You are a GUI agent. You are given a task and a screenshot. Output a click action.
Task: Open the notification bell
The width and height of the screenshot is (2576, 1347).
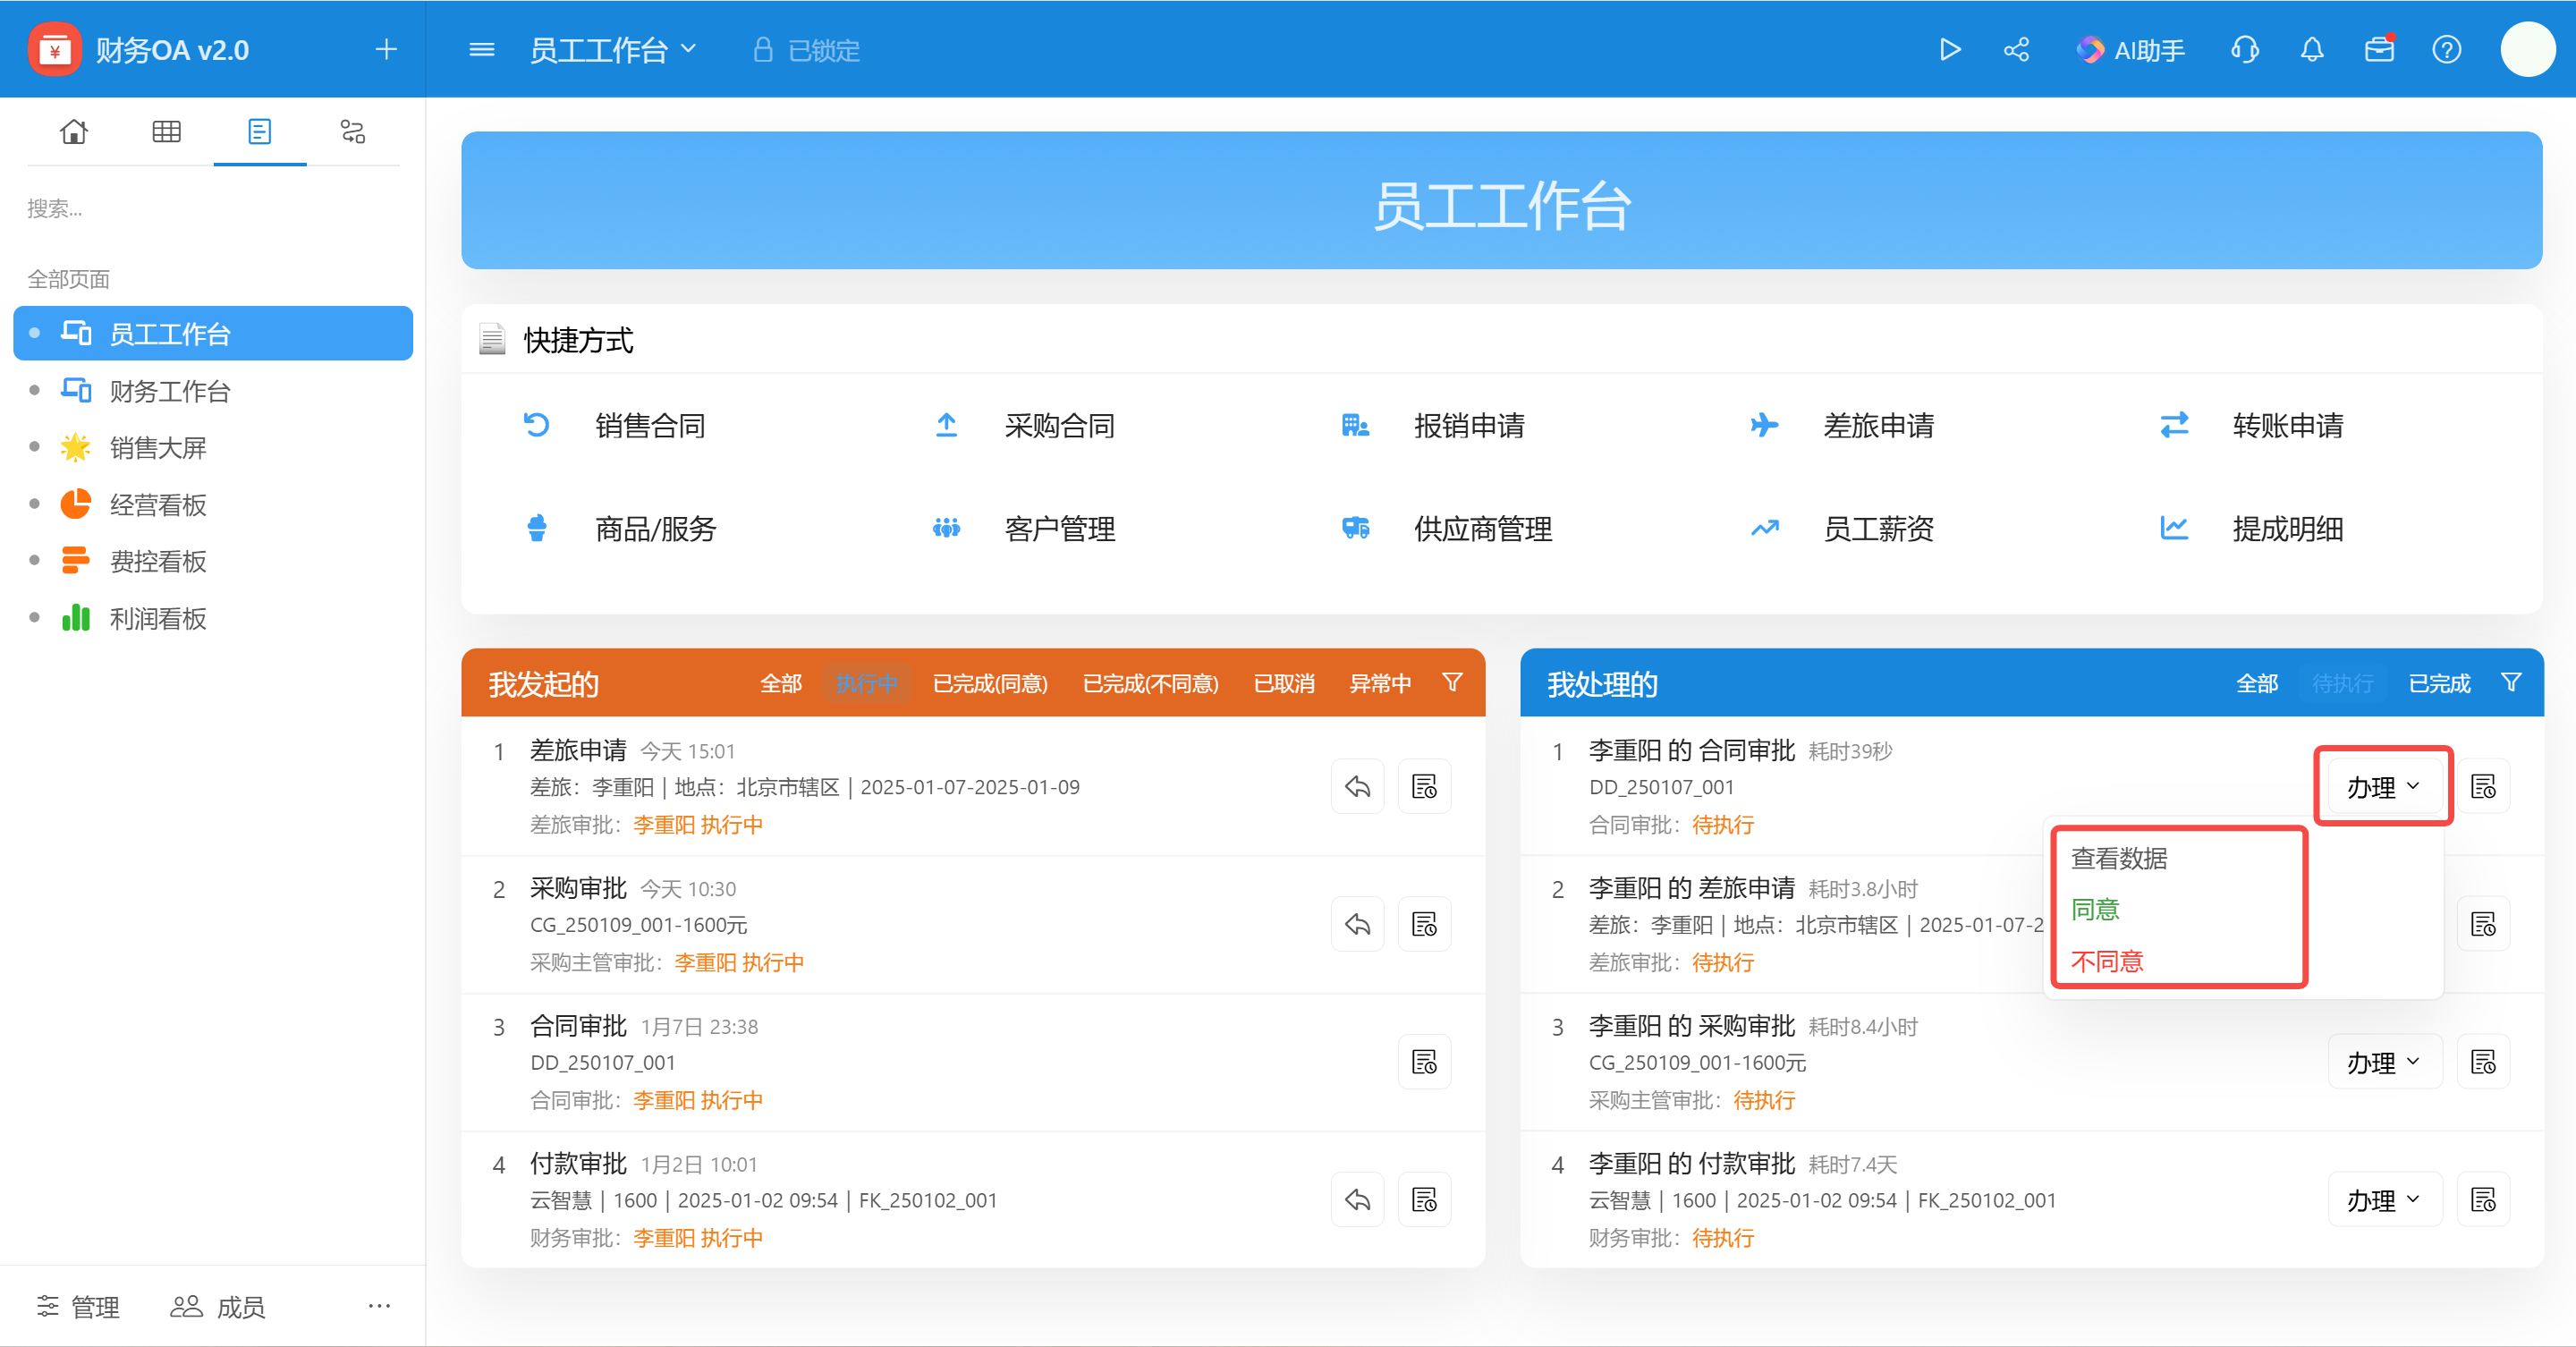coord(2312,49)
